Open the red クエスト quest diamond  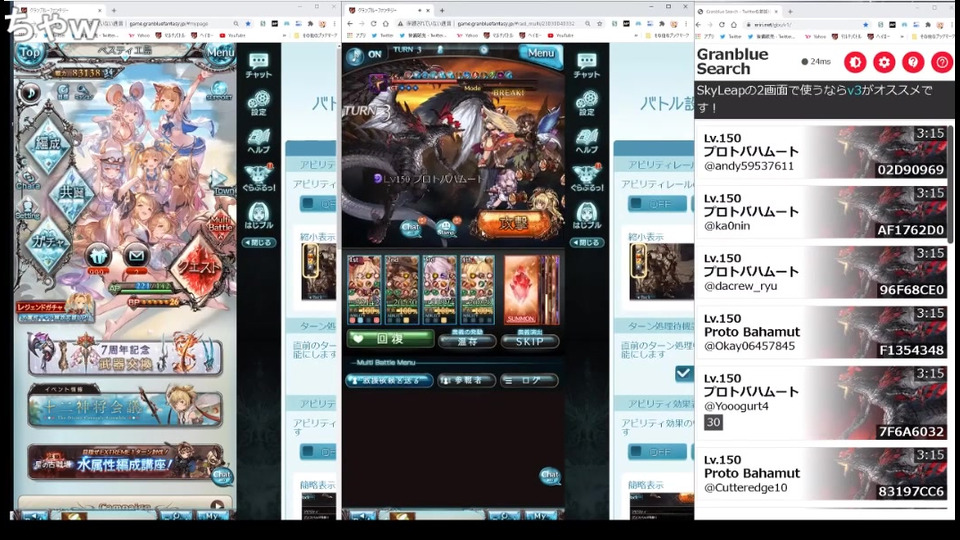200,267
